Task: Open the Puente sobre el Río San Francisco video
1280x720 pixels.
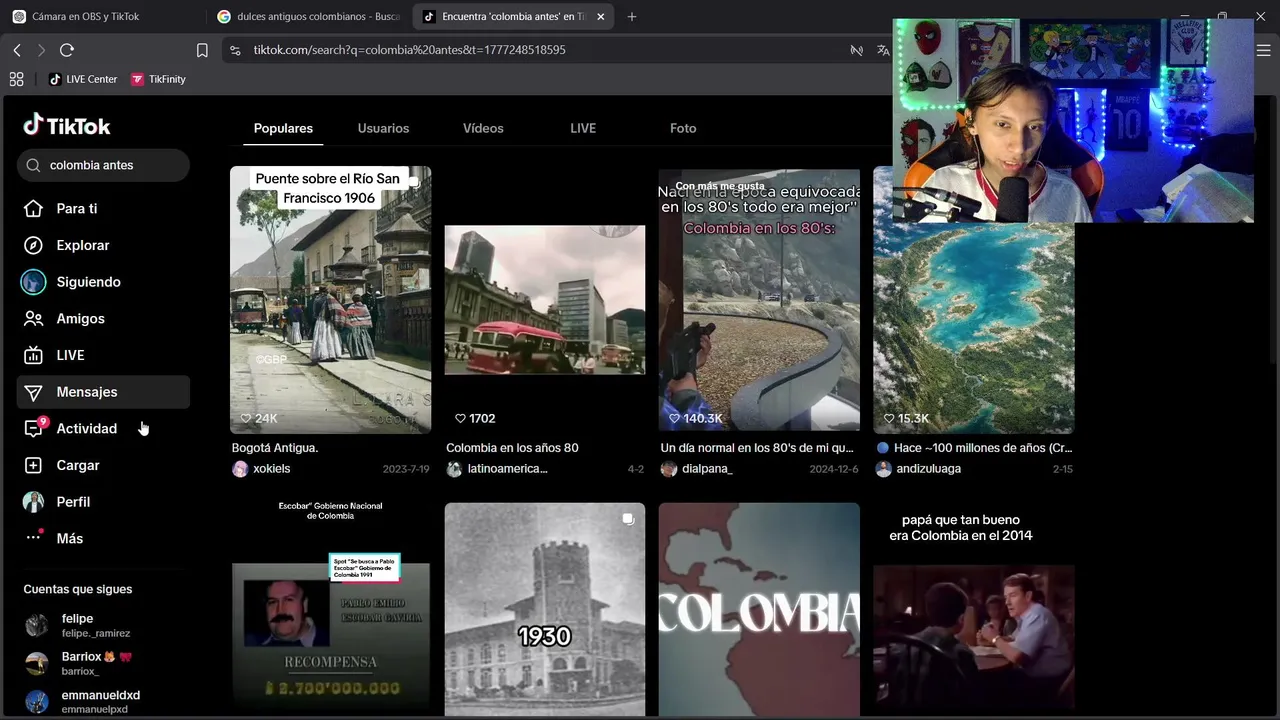Action: (330, 300)
